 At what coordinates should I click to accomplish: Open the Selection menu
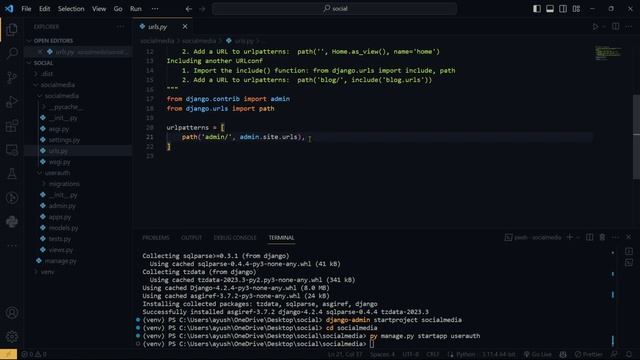(x=71, y=9)
